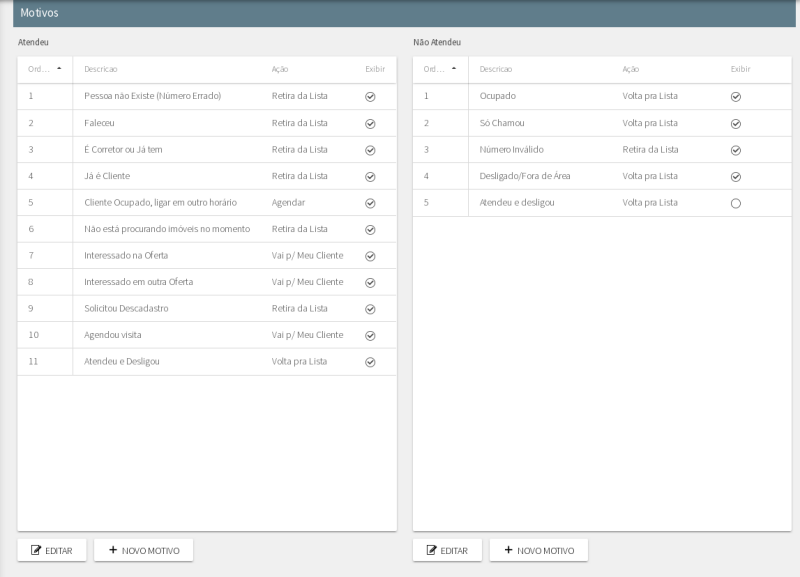
Task: Toggle Exibir check for Solicitou Descadastro row
Action: [370, 309]
